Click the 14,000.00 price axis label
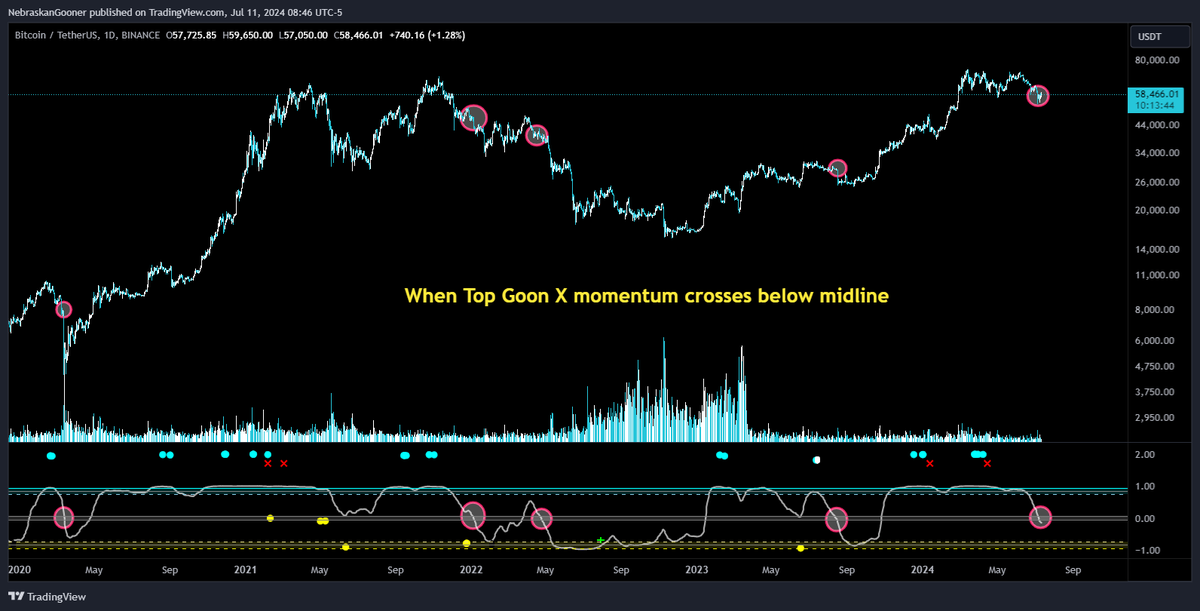 click(x=1159, y=249)
